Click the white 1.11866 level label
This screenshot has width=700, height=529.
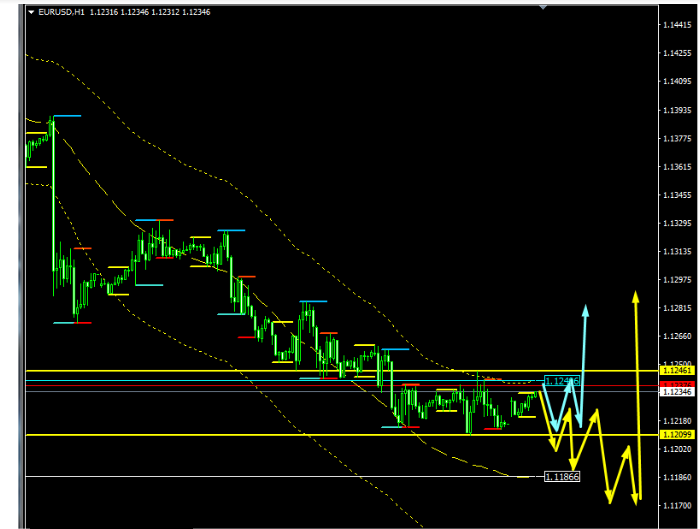click(559, 477)
